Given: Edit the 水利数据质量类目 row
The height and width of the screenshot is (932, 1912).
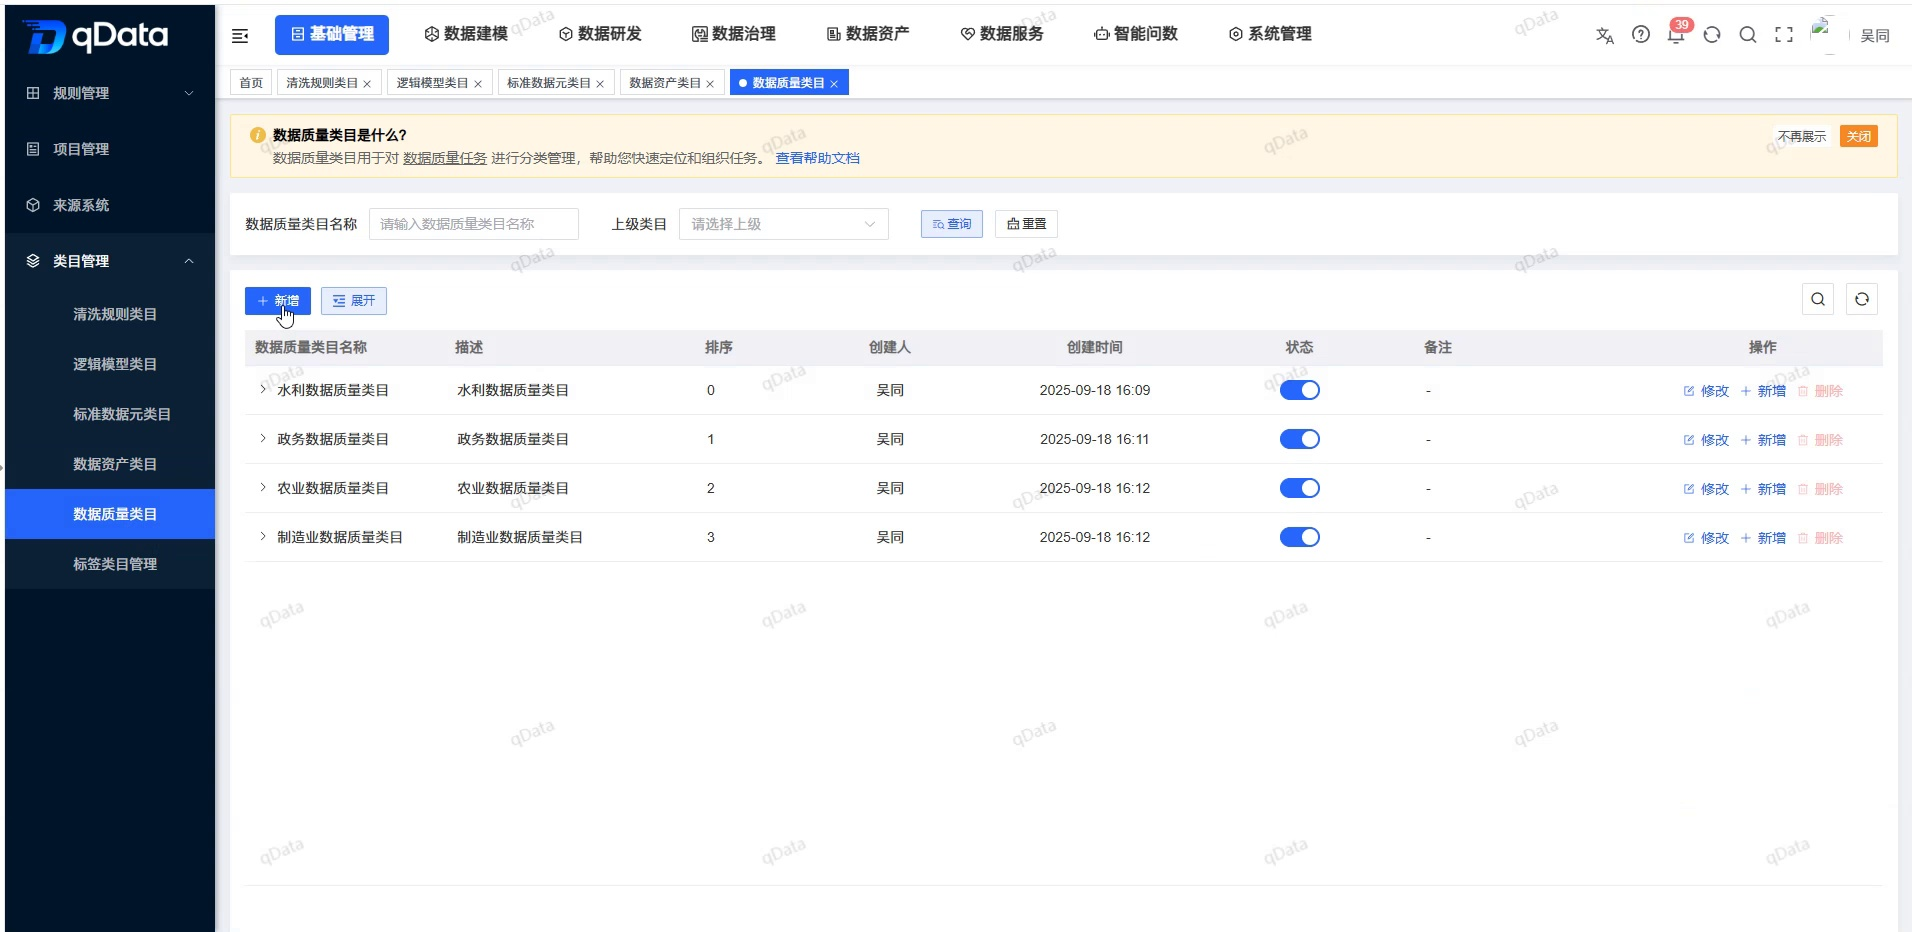Looking at the screenshot, I should pos(1706,391).
